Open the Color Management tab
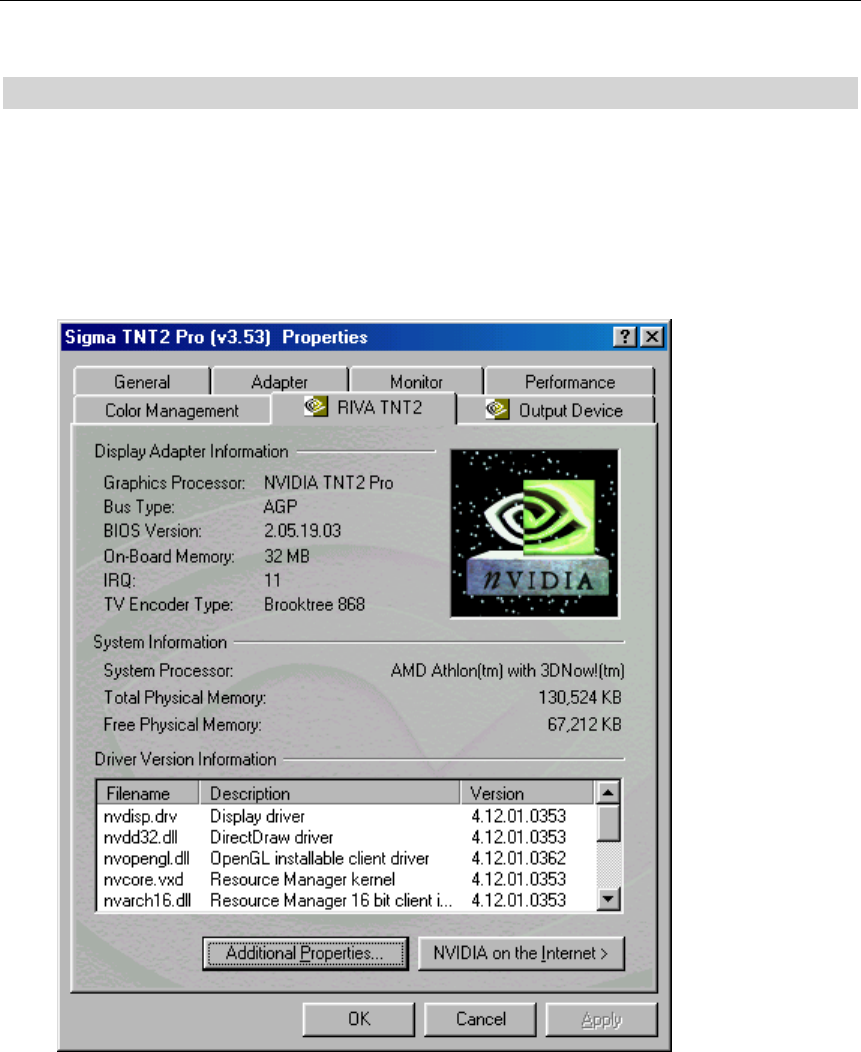Image resolution: width=861 pixels, height=1052 pixels. 172,411
